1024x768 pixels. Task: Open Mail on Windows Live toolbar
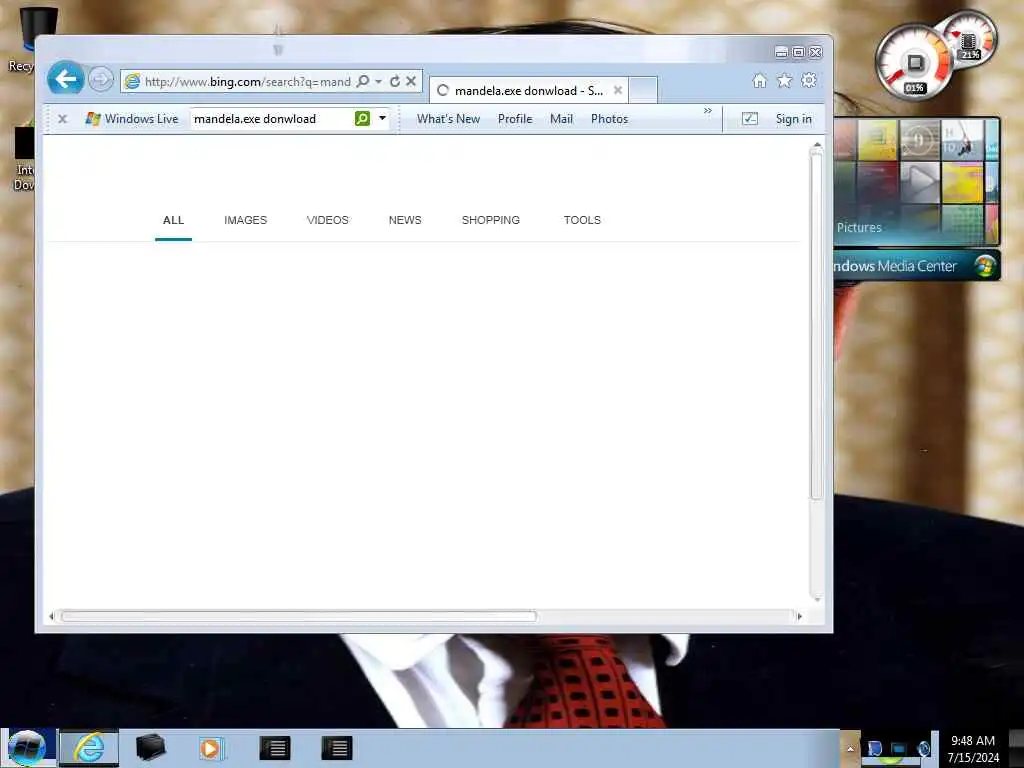coord(562,119)
